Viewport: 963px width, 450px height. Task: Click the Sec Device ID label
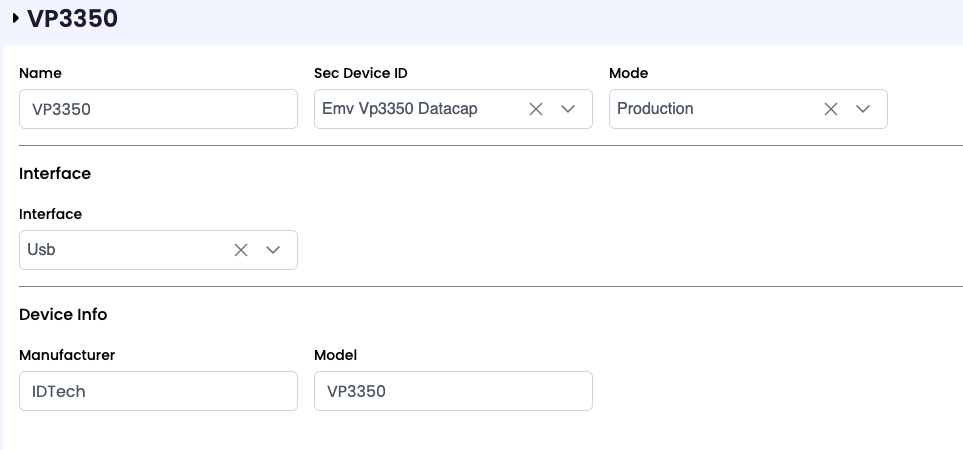tap(360, 73)
